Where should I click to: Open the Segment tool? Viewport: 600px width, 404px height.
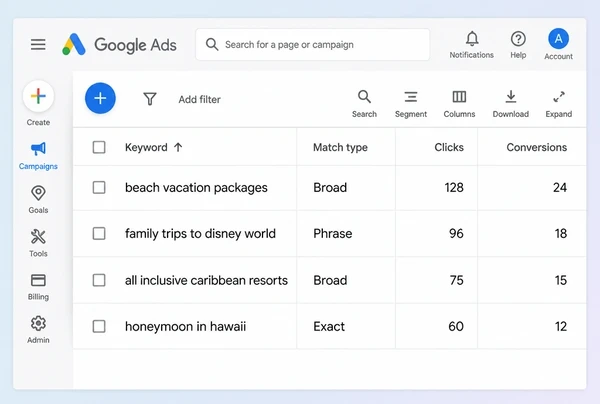tap(411, 104)
